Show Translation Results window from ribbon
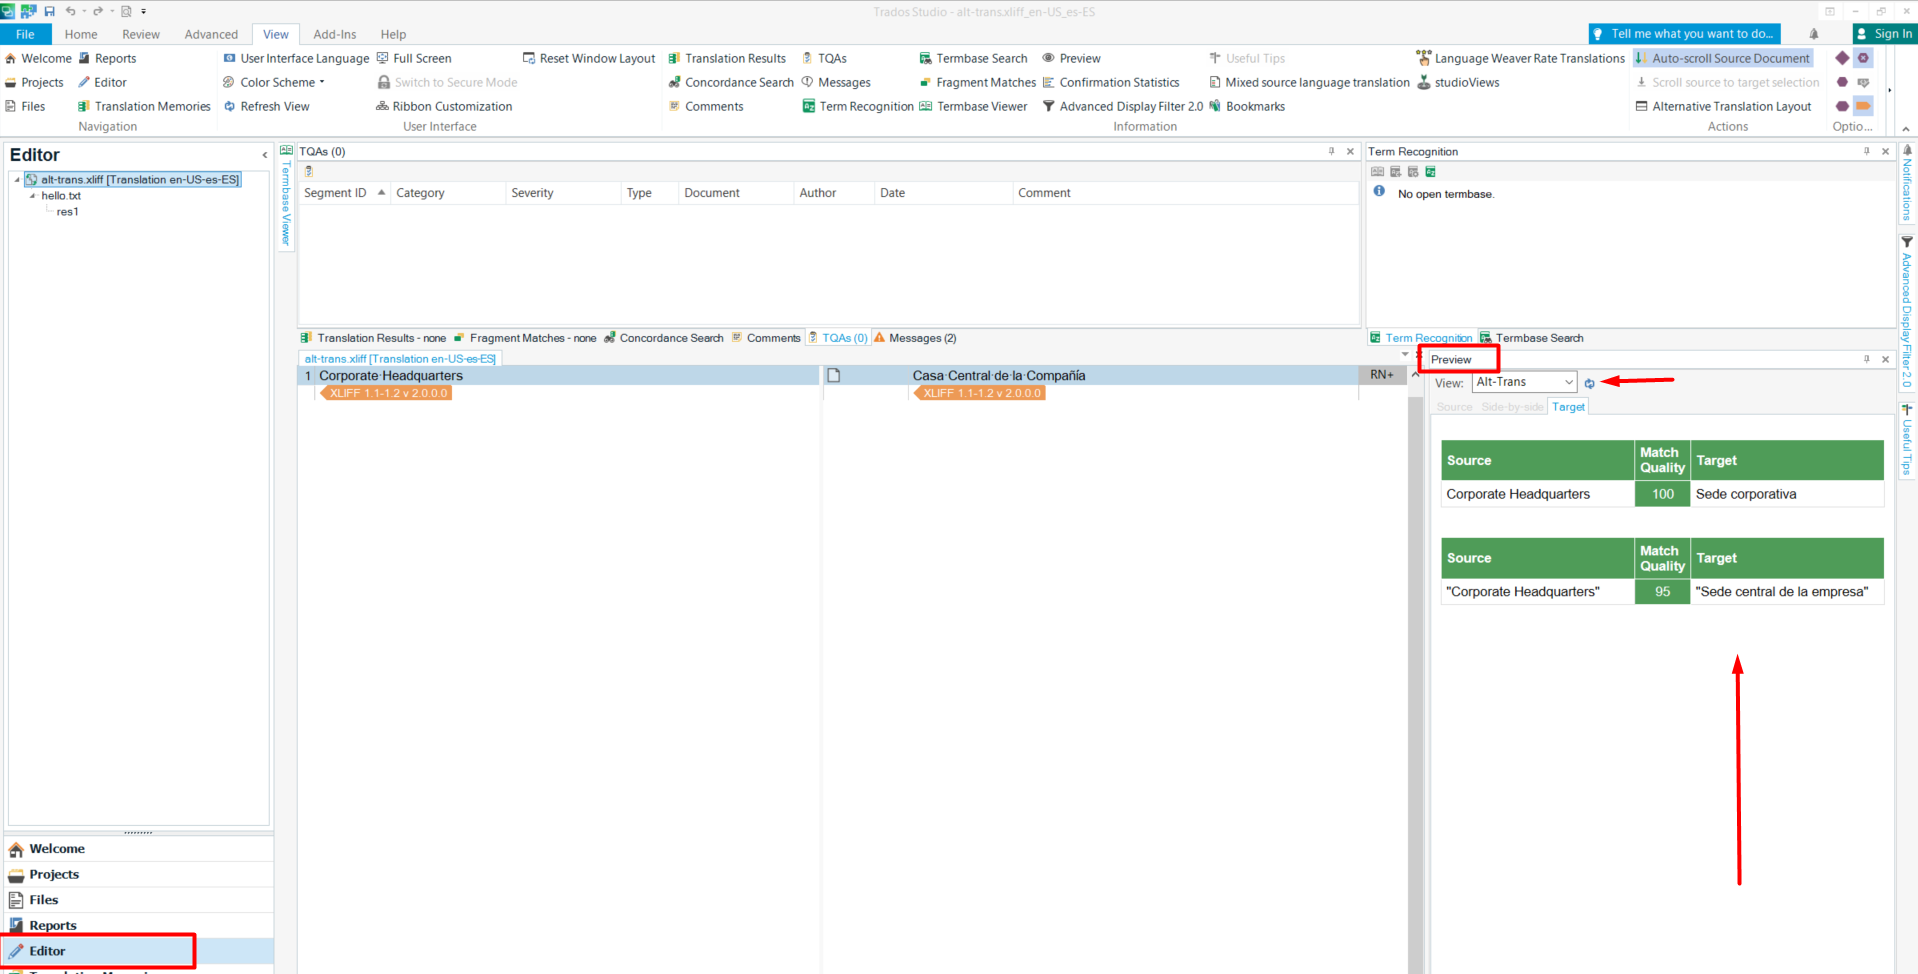Screen dimensions: 1918x974 [727, 58]
